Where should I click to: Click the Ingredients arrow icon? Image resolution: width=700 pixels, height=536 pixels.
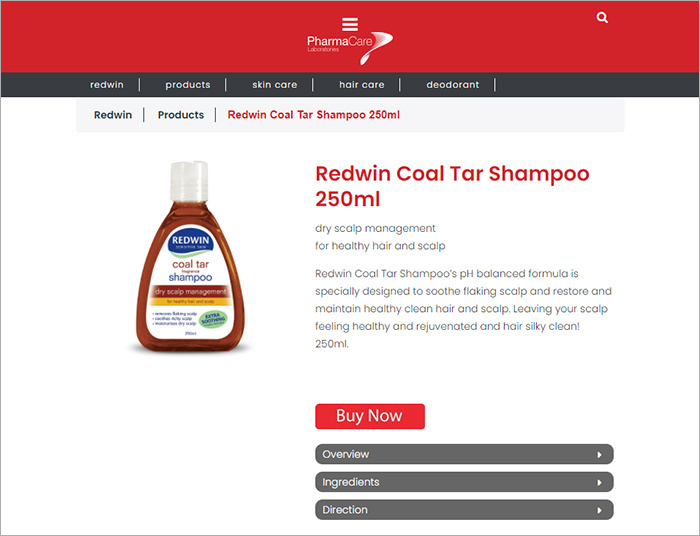pos(599,482)
